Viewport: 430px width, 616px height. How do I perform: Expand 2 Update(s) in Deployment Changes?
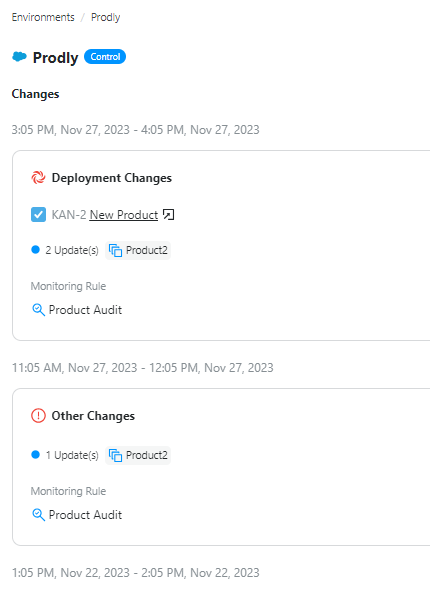[72, 250]
